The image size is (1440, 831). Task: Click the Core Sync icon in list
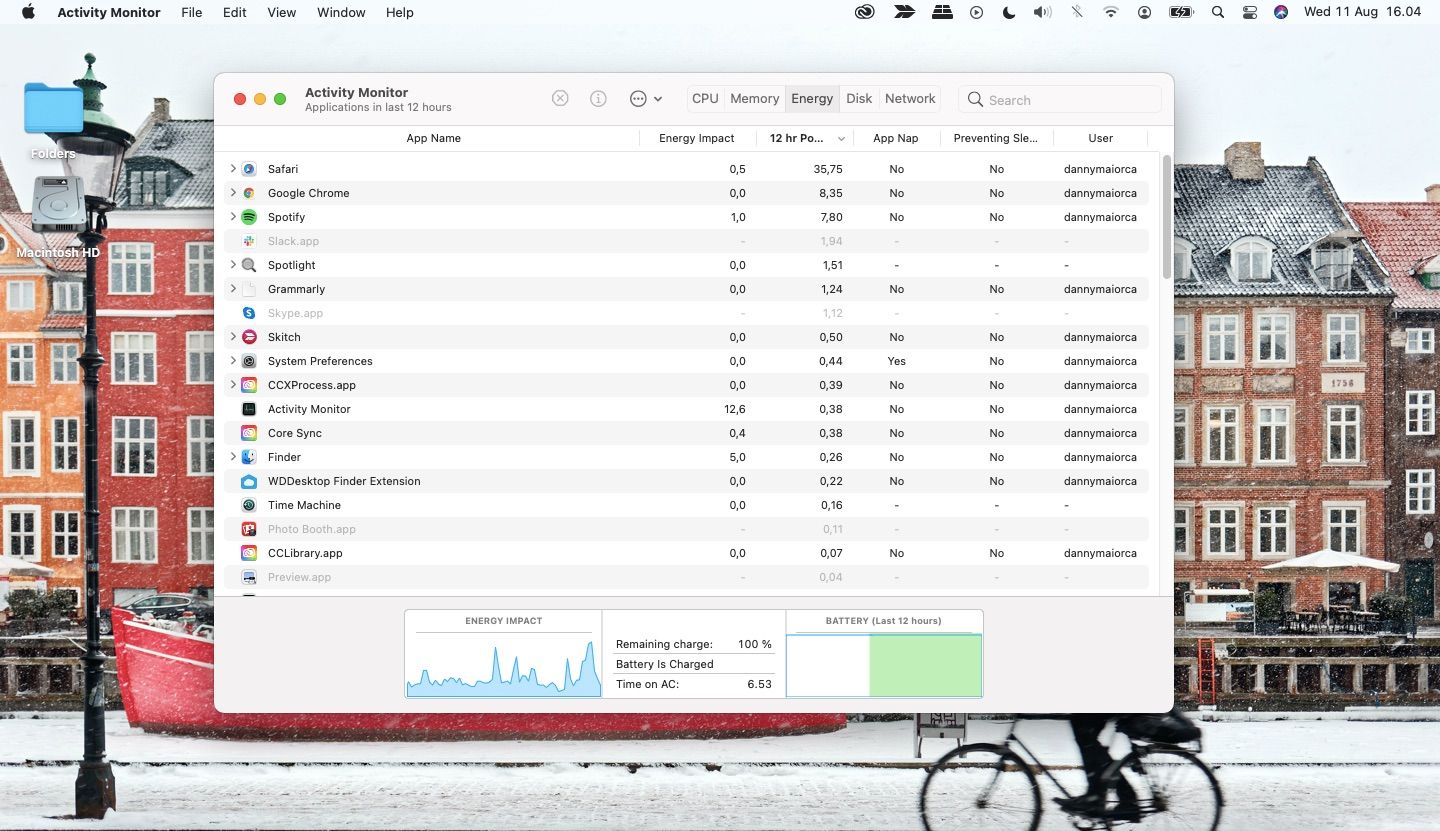click(x=249, y=433)
